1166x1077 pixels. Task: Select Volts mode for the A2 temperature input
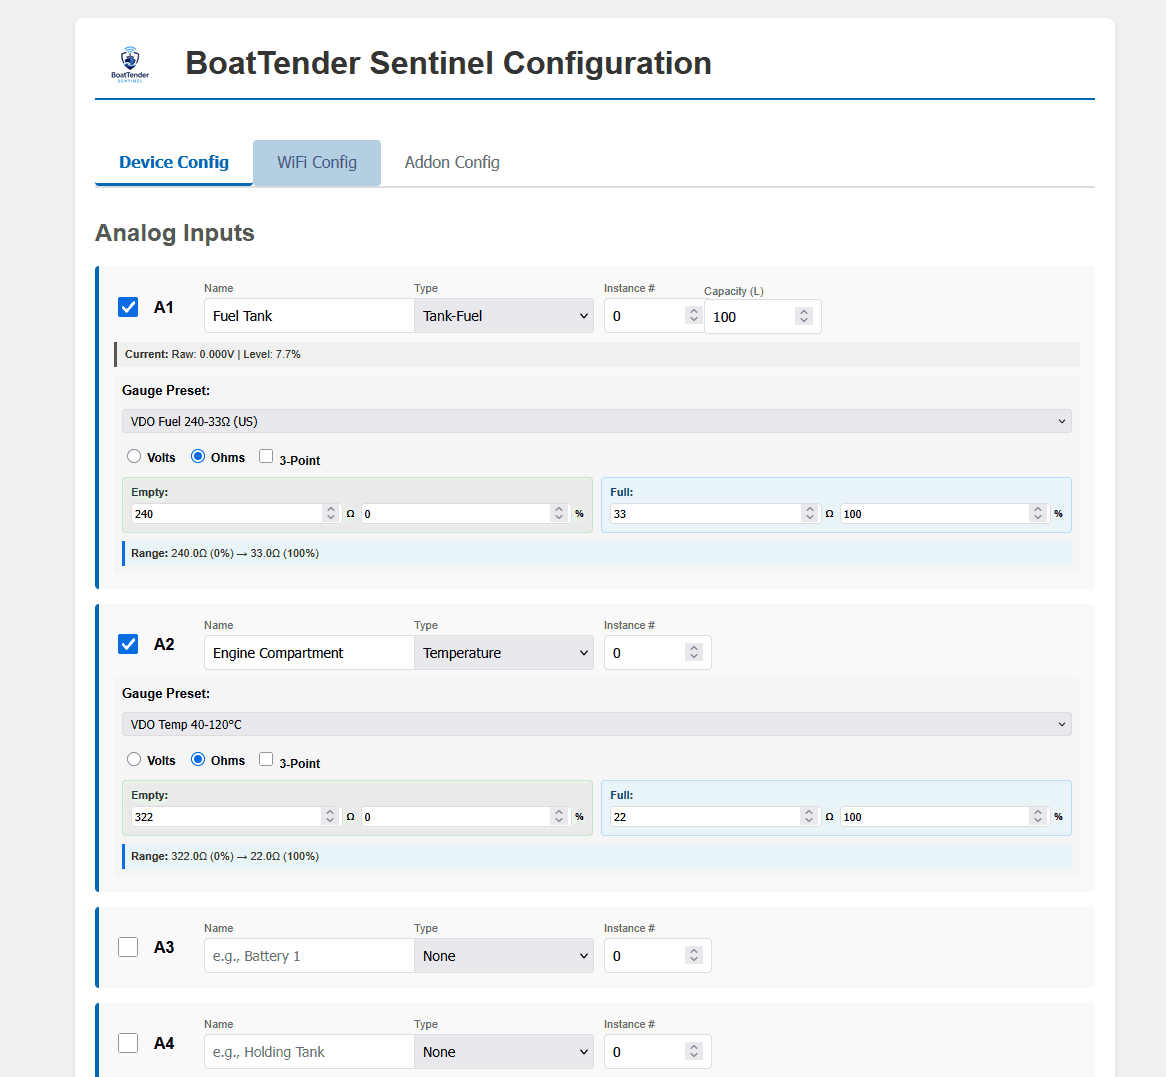(x=134, y=760)
